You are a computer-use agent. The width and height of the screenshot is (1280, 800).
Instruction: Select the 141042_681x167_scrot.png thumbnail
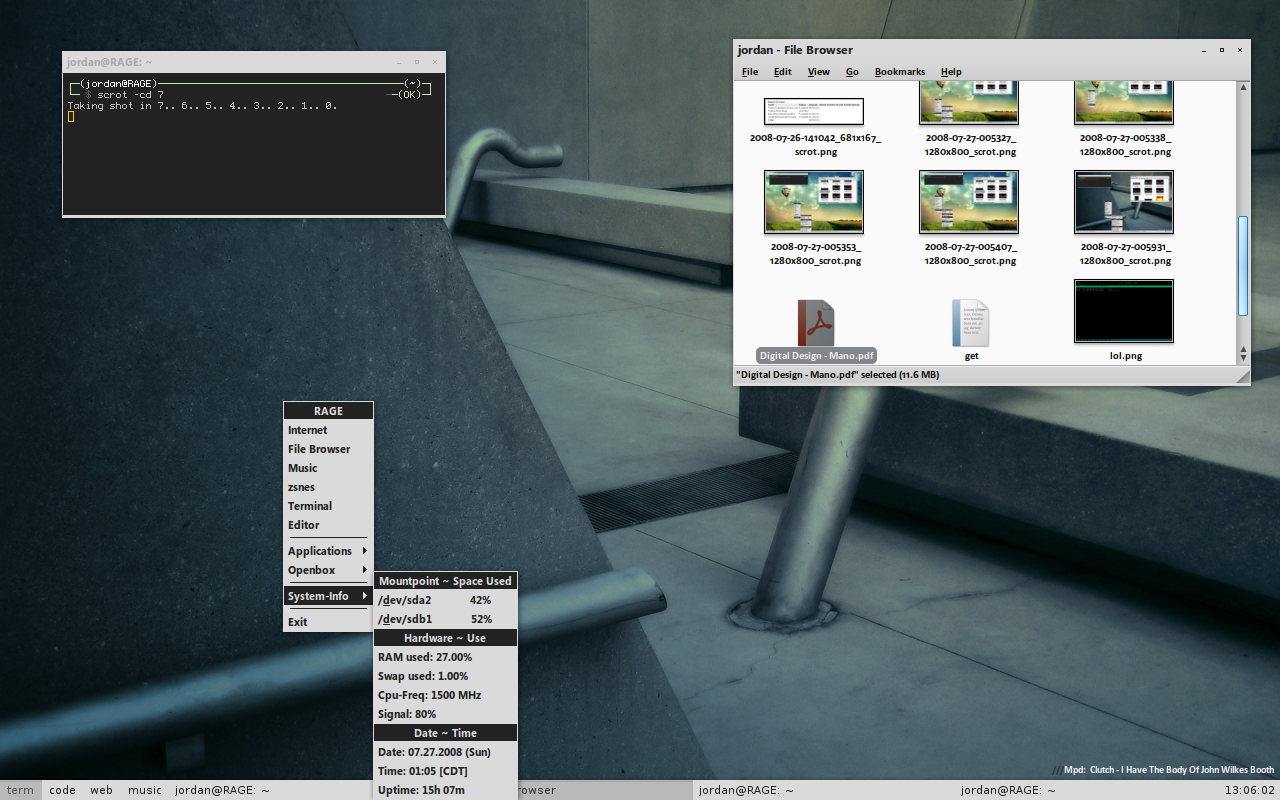click(x=814, y=111)
